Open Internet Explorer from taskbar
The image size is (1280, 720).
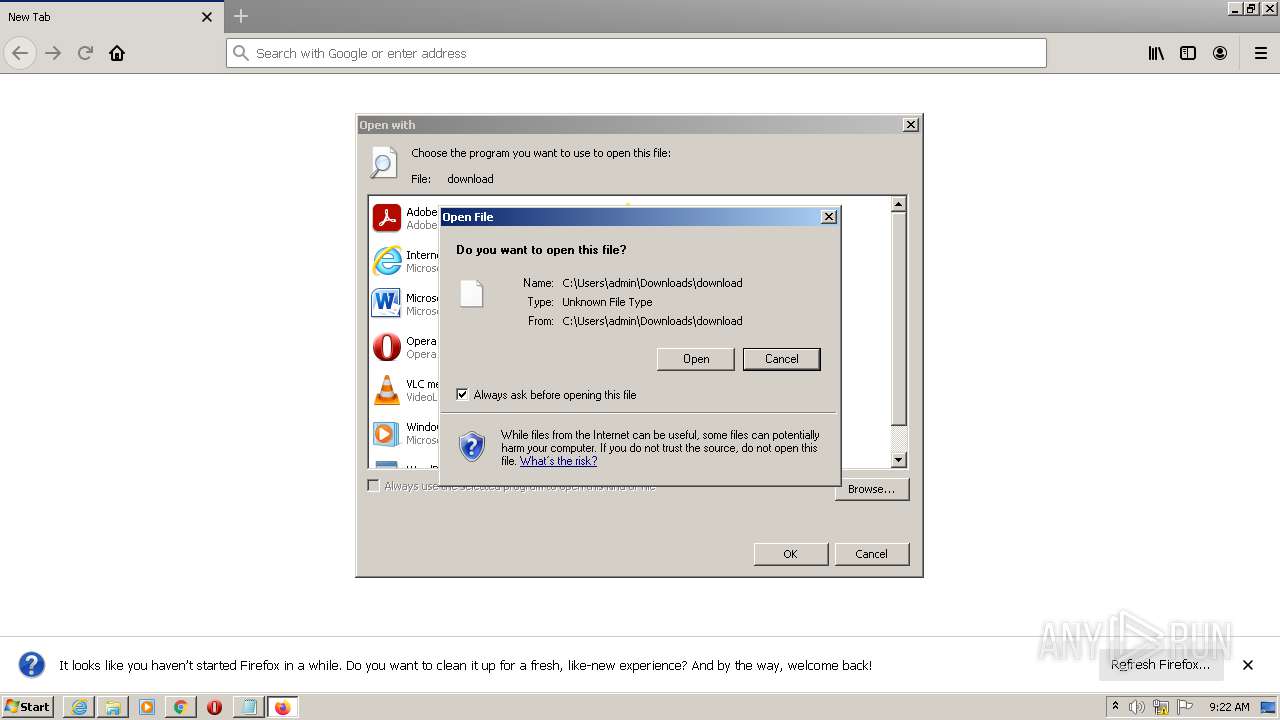coord(79,707)
